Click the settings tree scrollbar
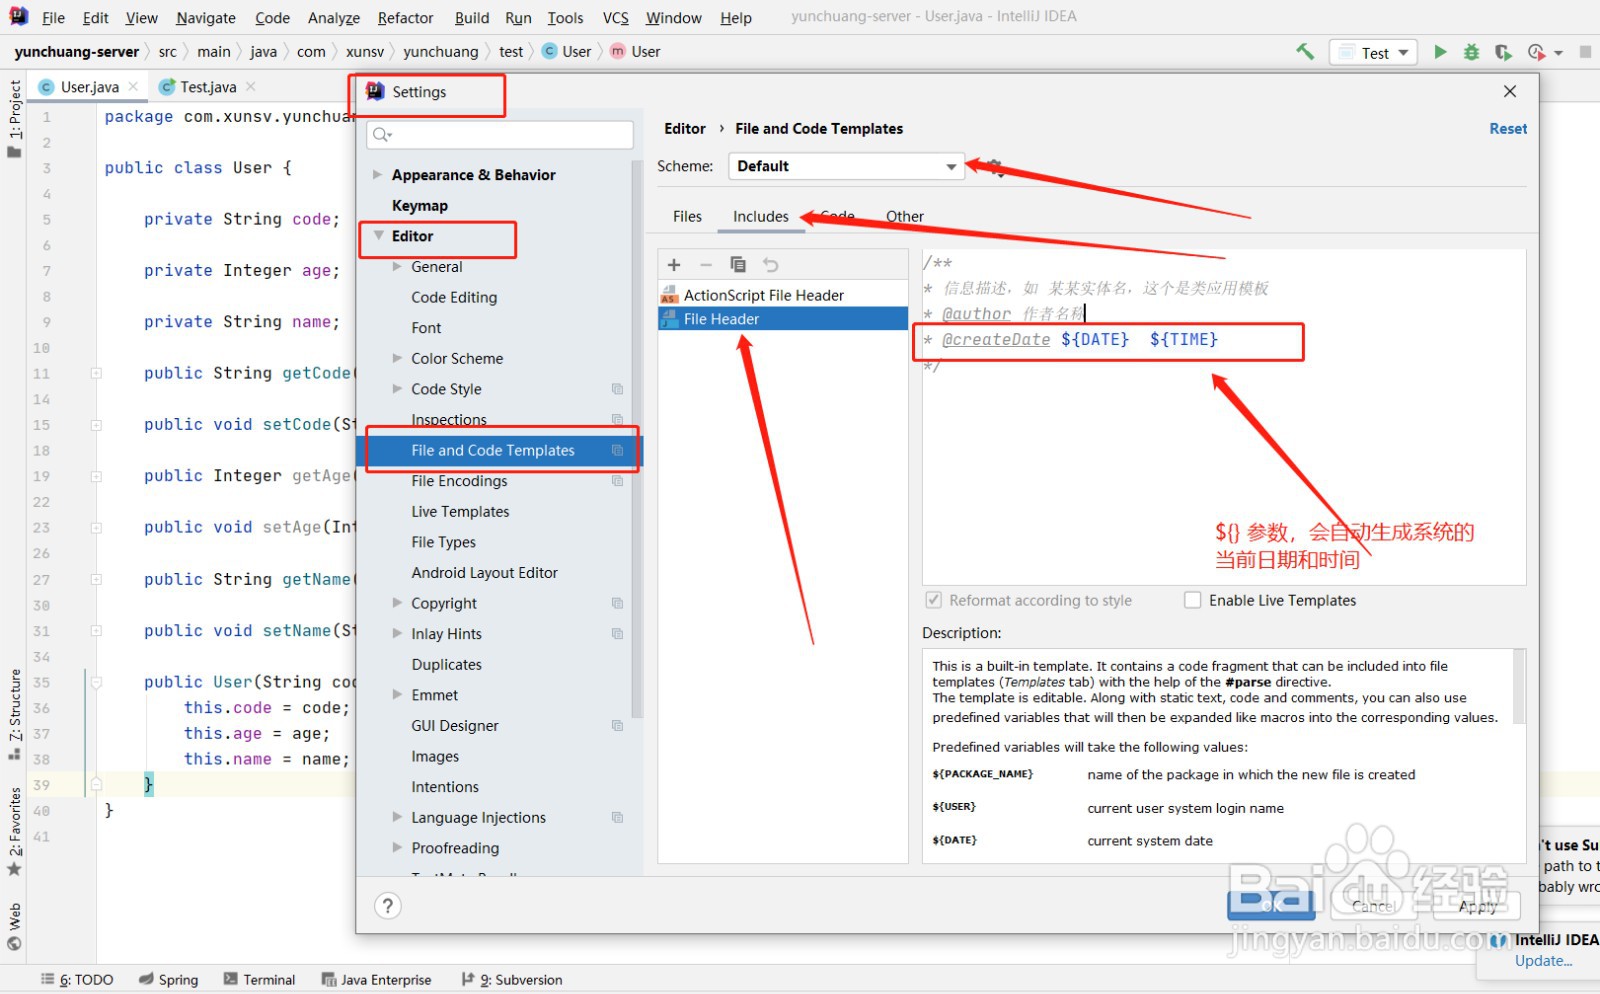Viewport: 1600px width, 994px height. coord(637,440)
